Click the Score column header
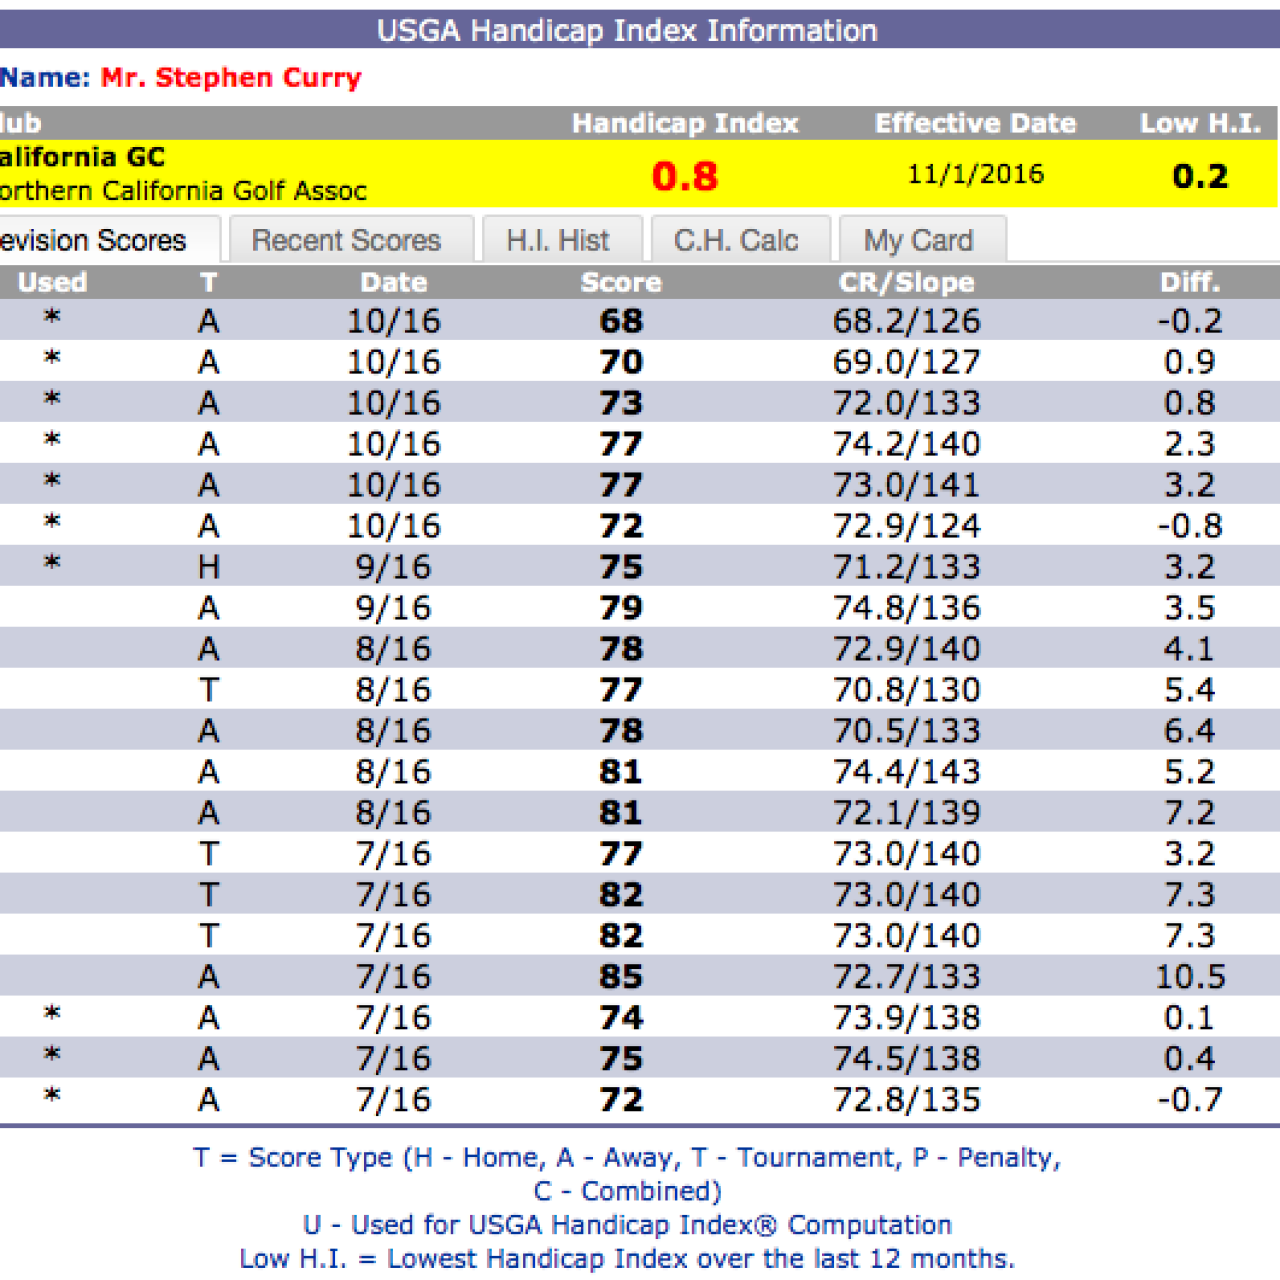The image size is (1280, 1280). pyautogui.click(x=621, y=283)
